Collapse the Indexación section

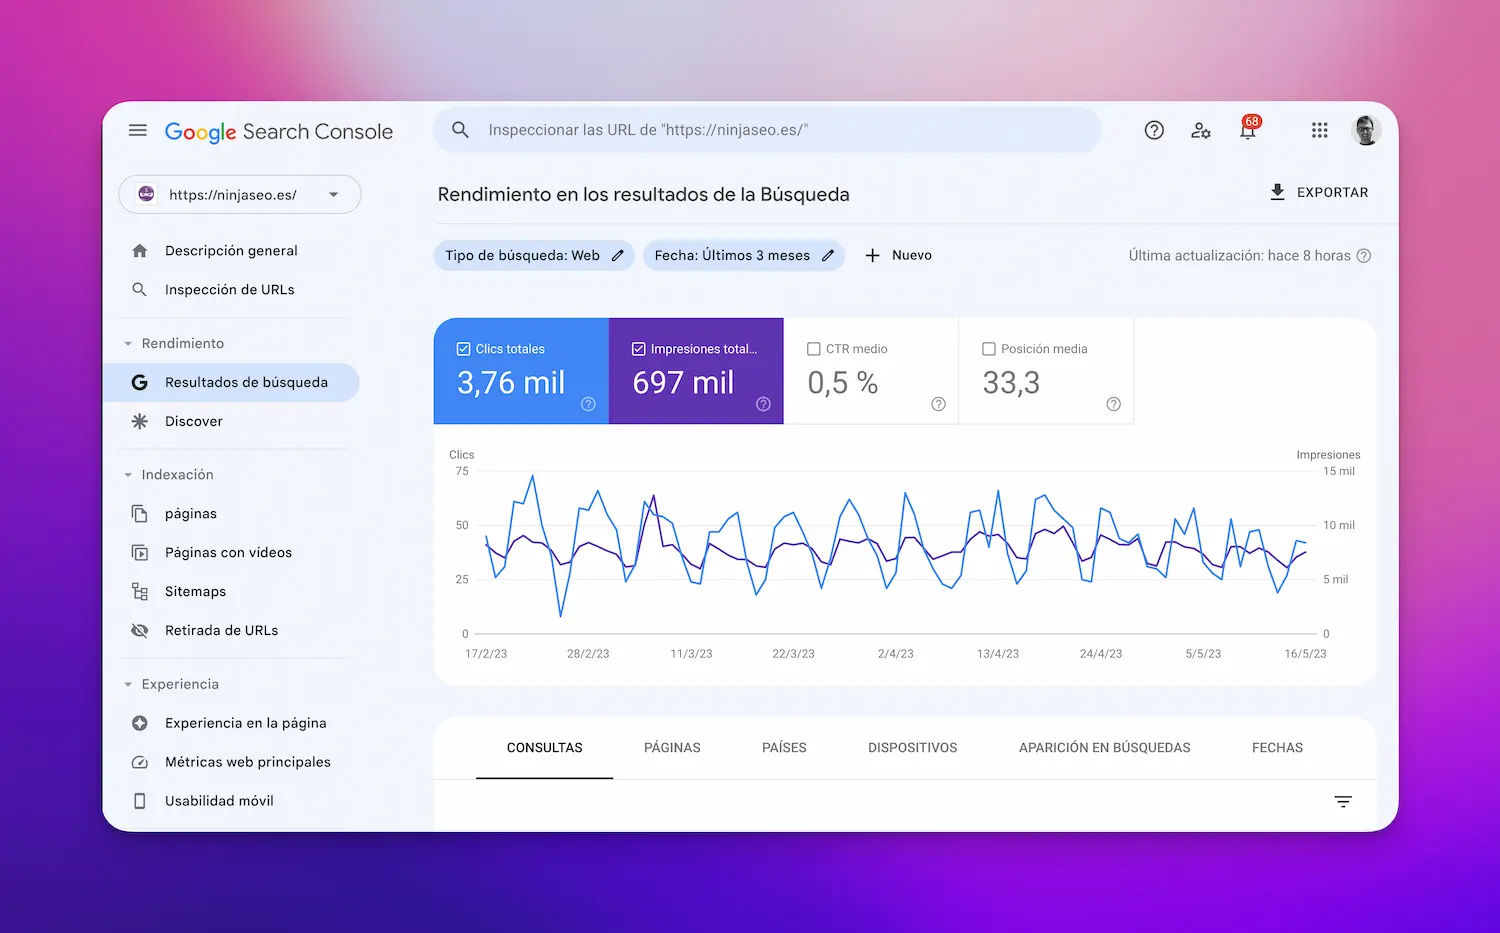pyautogui.click(x=128, y=474)
